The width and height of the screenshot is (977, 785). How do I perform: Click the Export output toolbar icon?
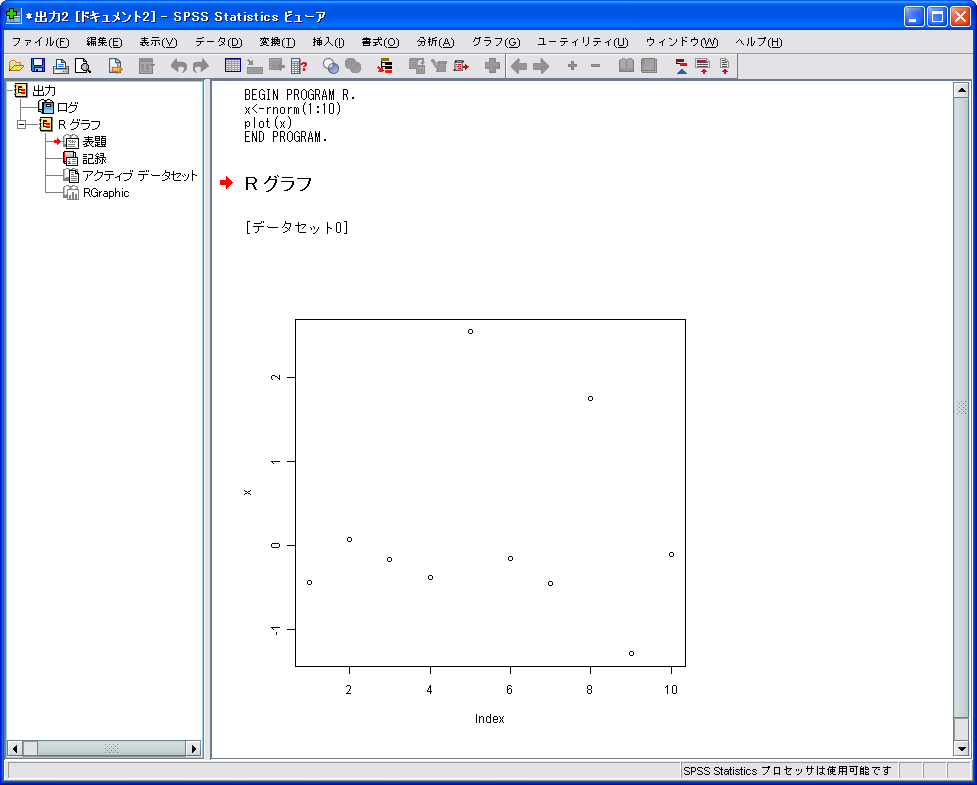pos(115,66)
